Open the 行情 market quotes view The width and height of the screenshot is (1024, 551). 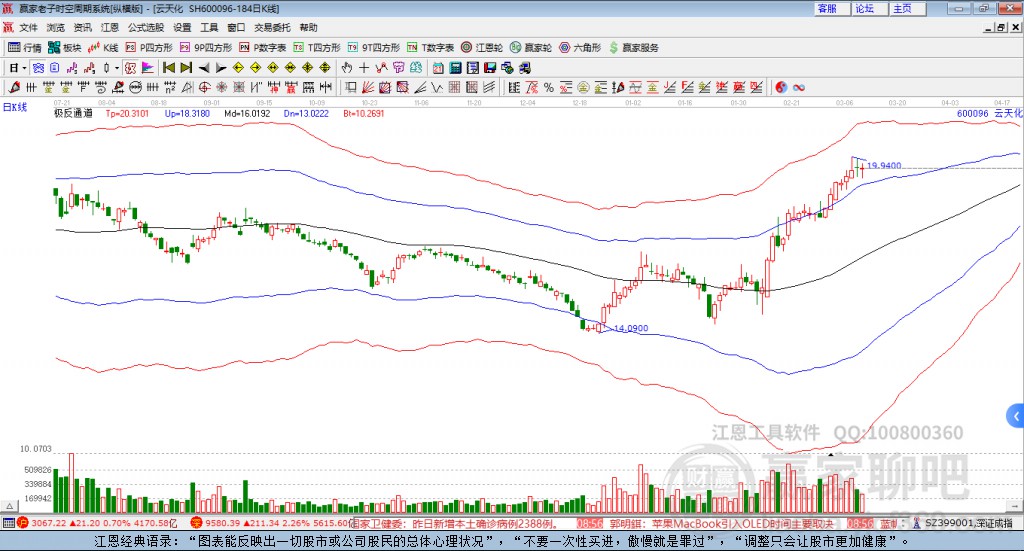point(24,48)
